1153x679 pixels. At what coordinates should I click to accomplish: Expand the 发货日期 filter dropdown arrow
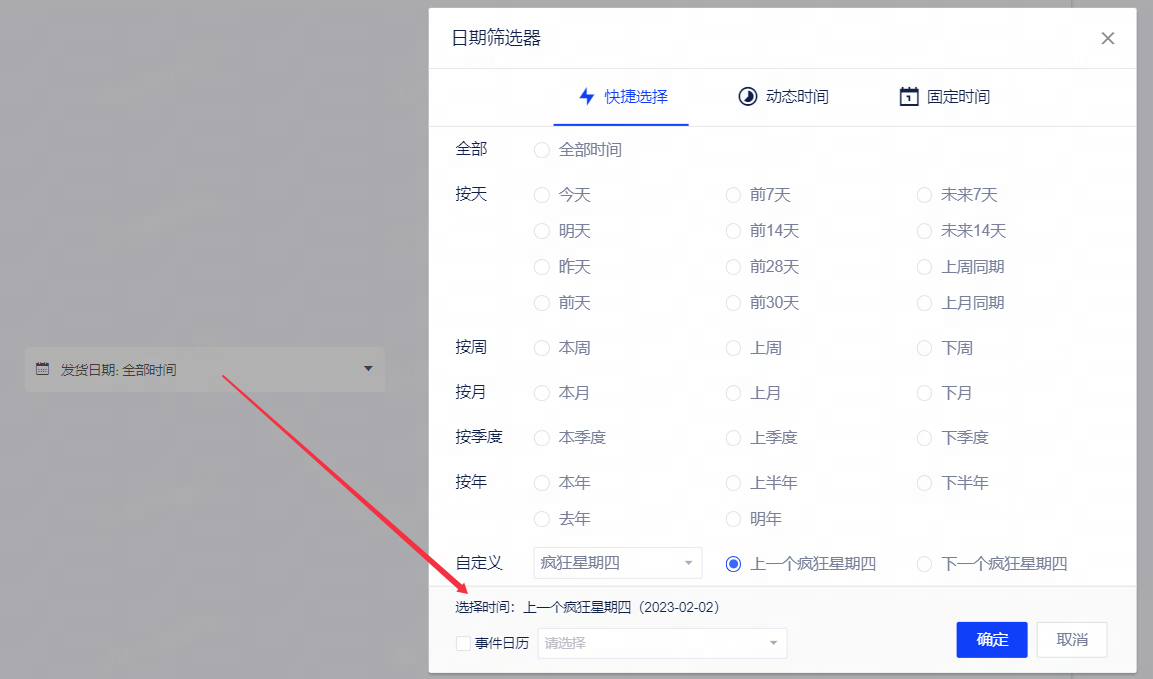tap(368, 369)
